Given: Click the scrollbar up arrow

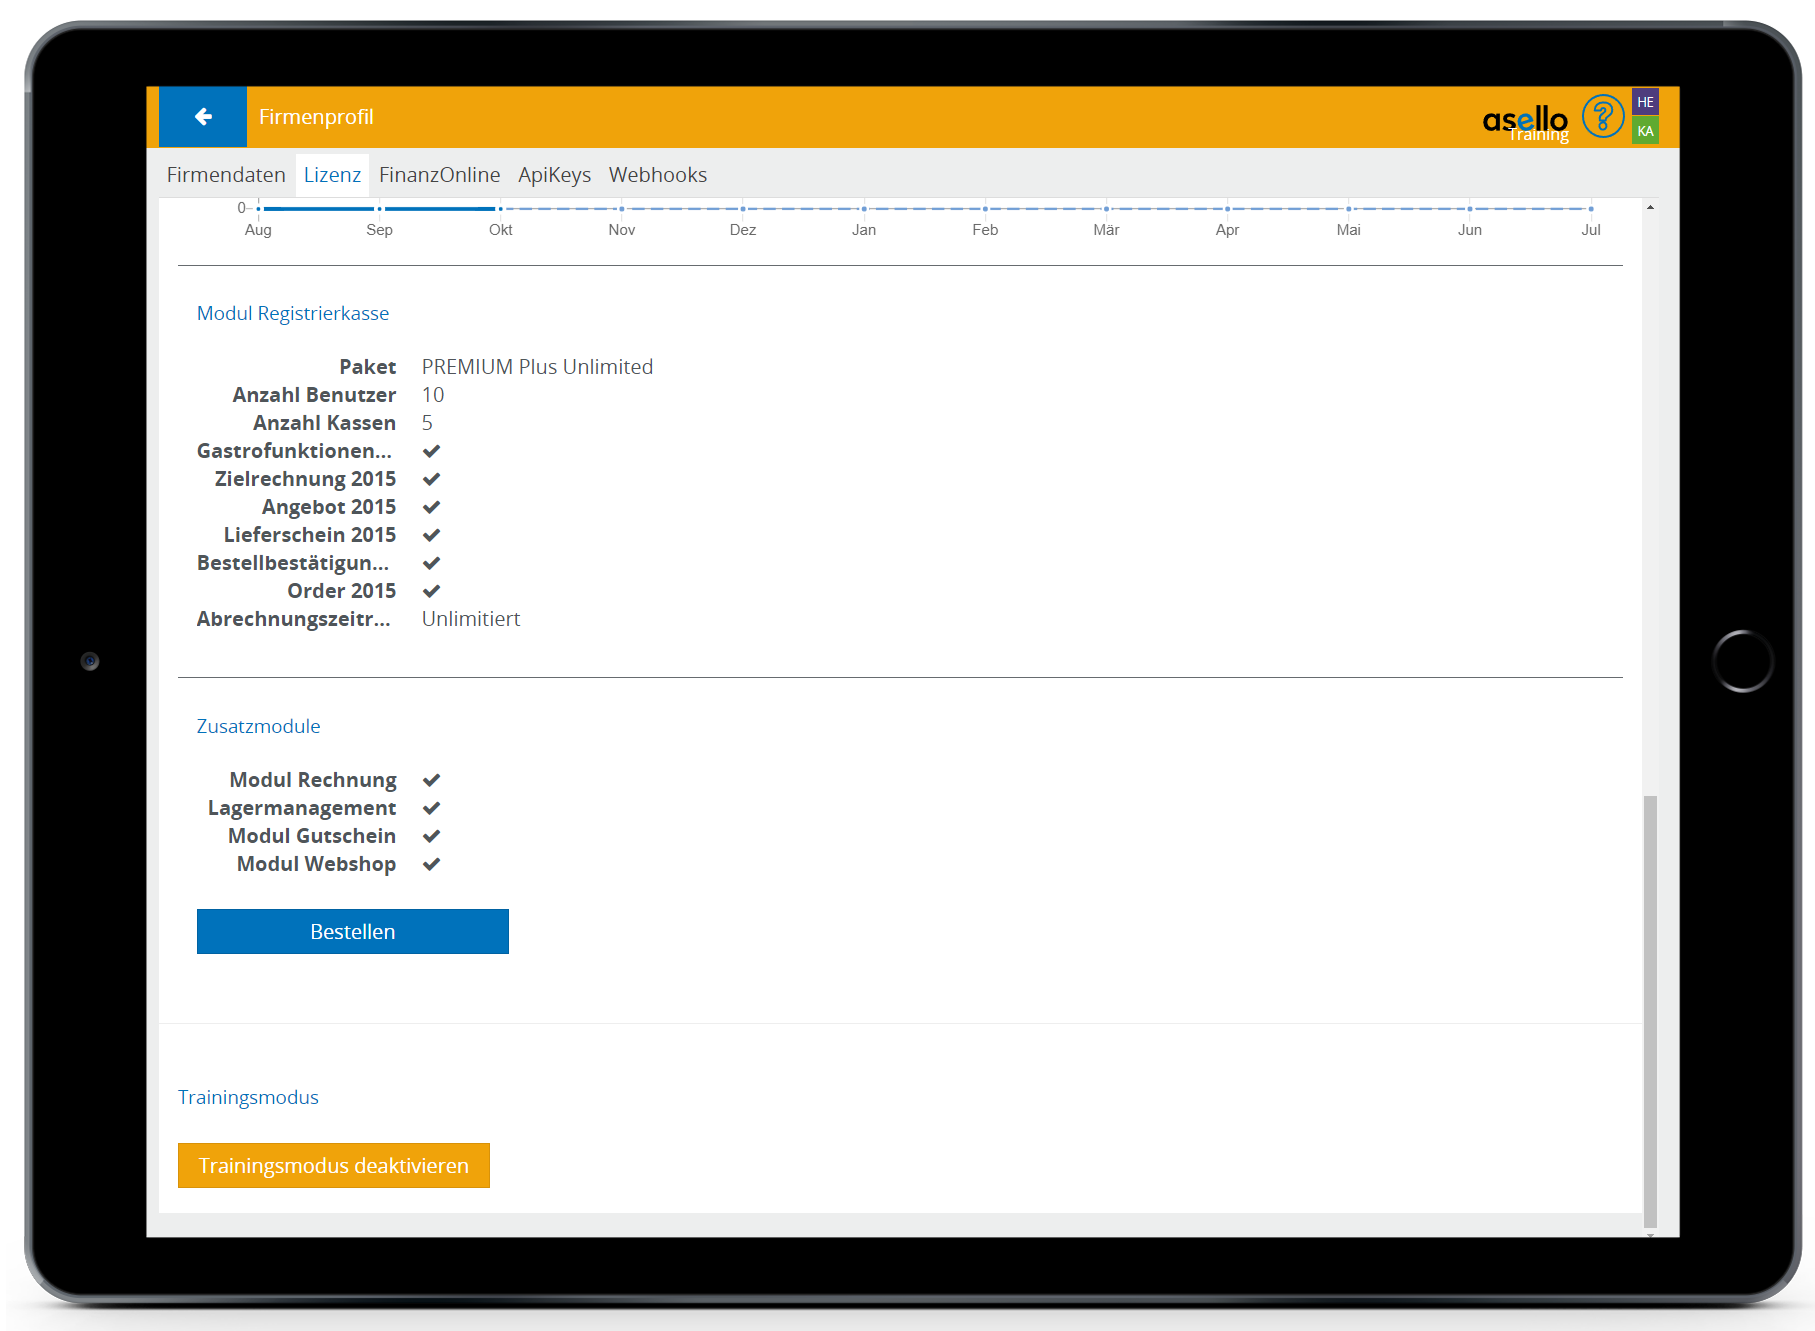Looking at the screenshot, I should [x=1650, y=207].
